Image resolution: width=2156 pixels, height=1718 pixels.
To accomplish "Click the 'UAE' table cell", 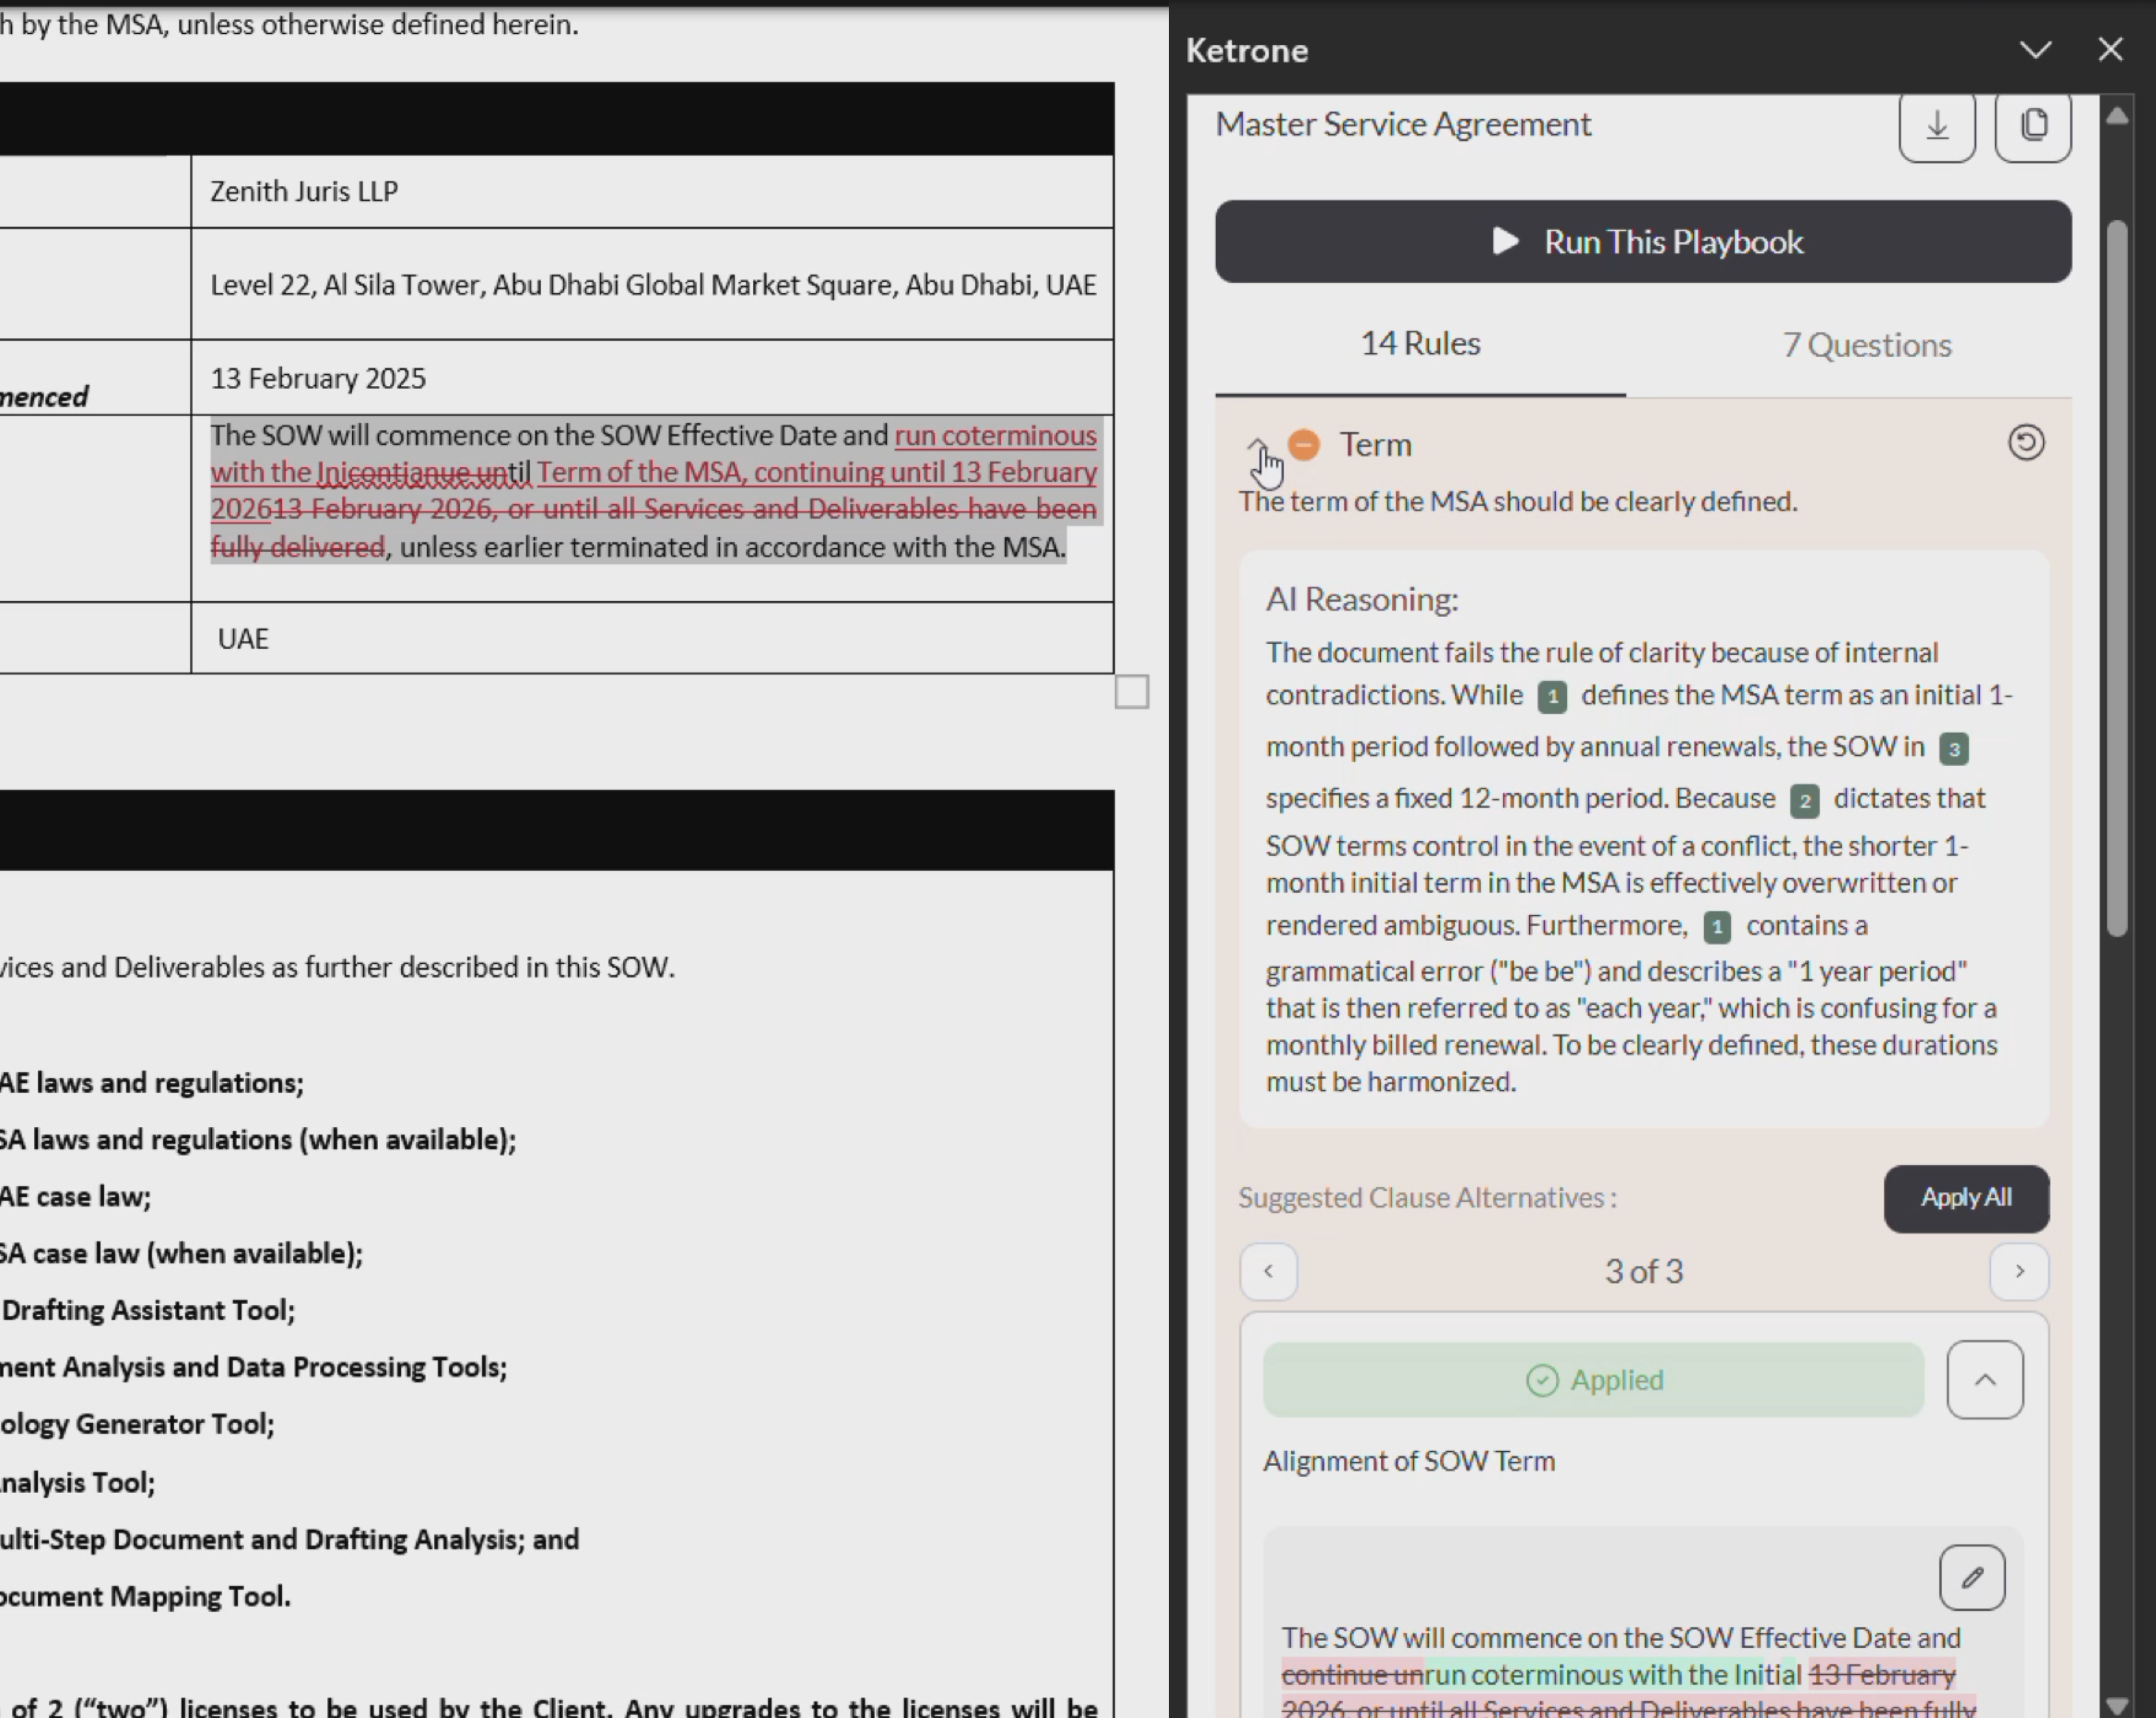I will pyautogui.click(x=652, y=638).
